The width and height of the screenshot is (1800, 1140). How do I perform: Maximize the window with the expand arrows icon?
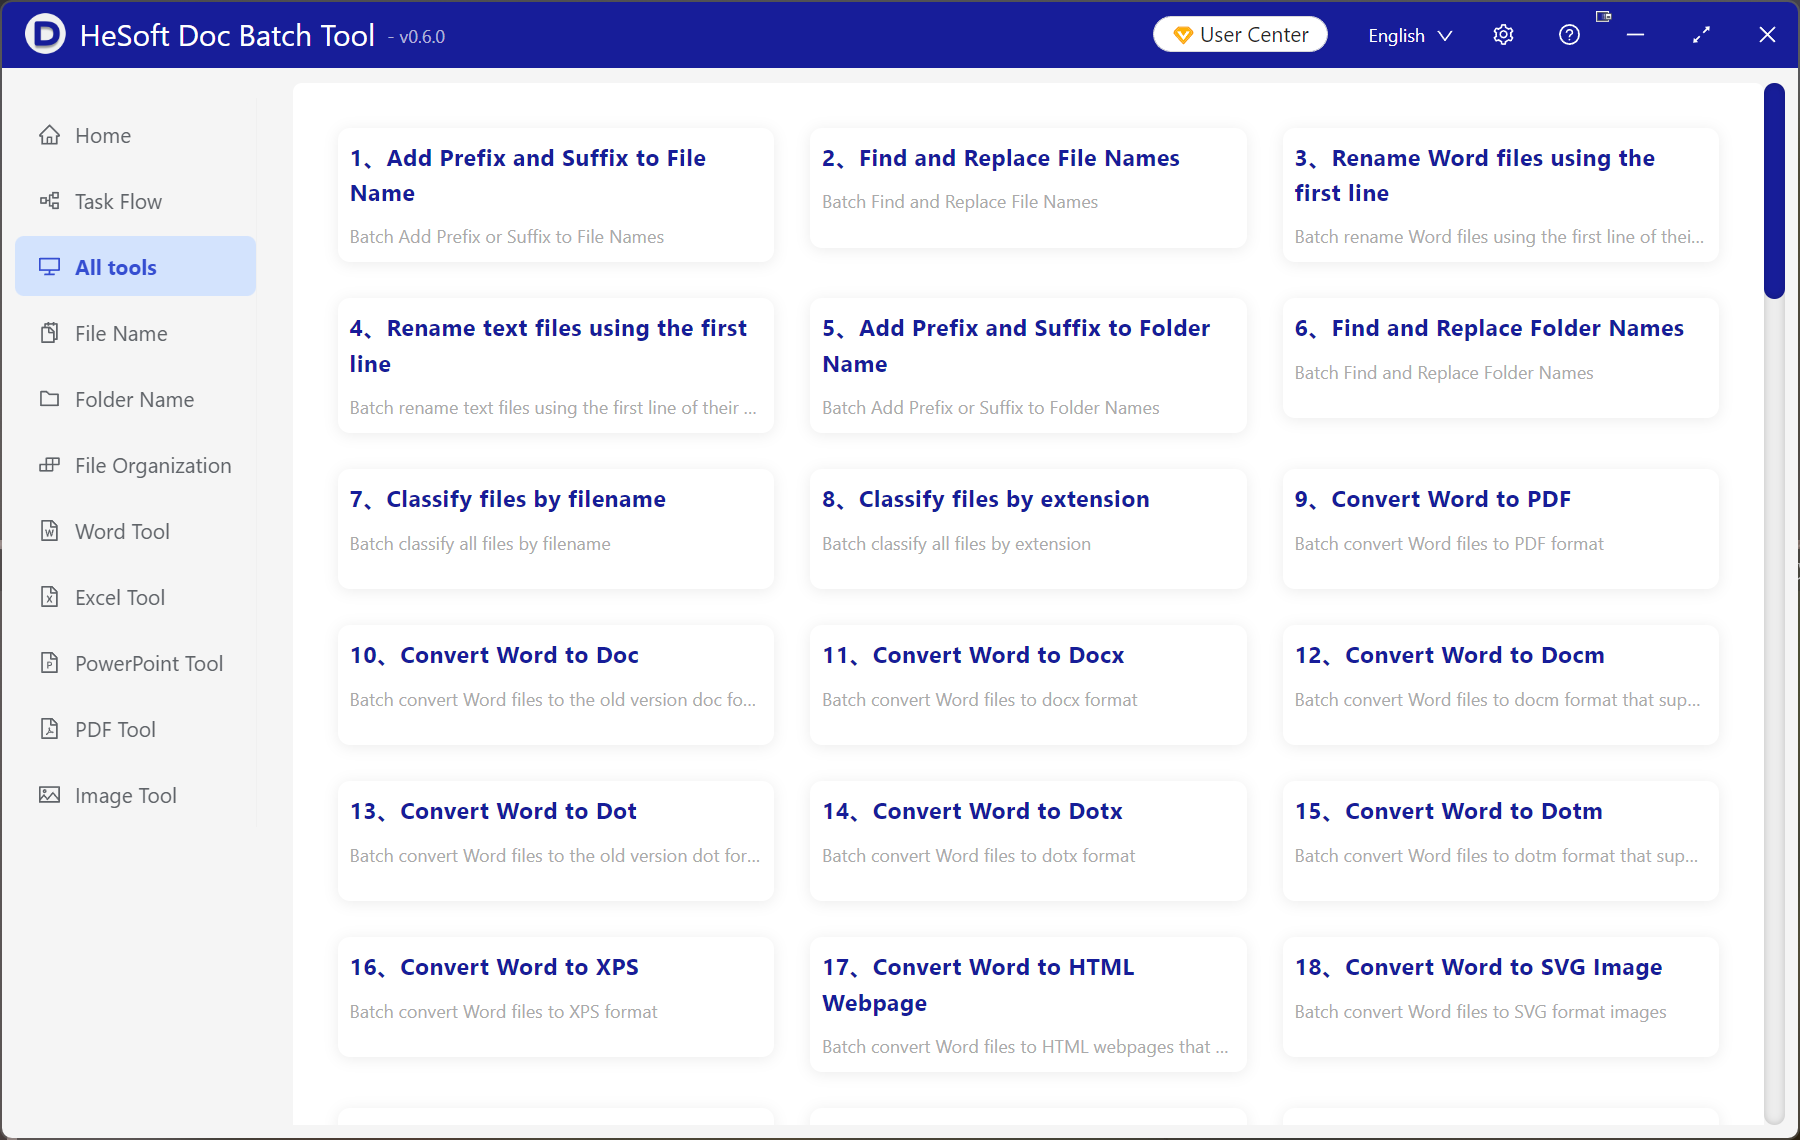click(x=1701, y=35)
